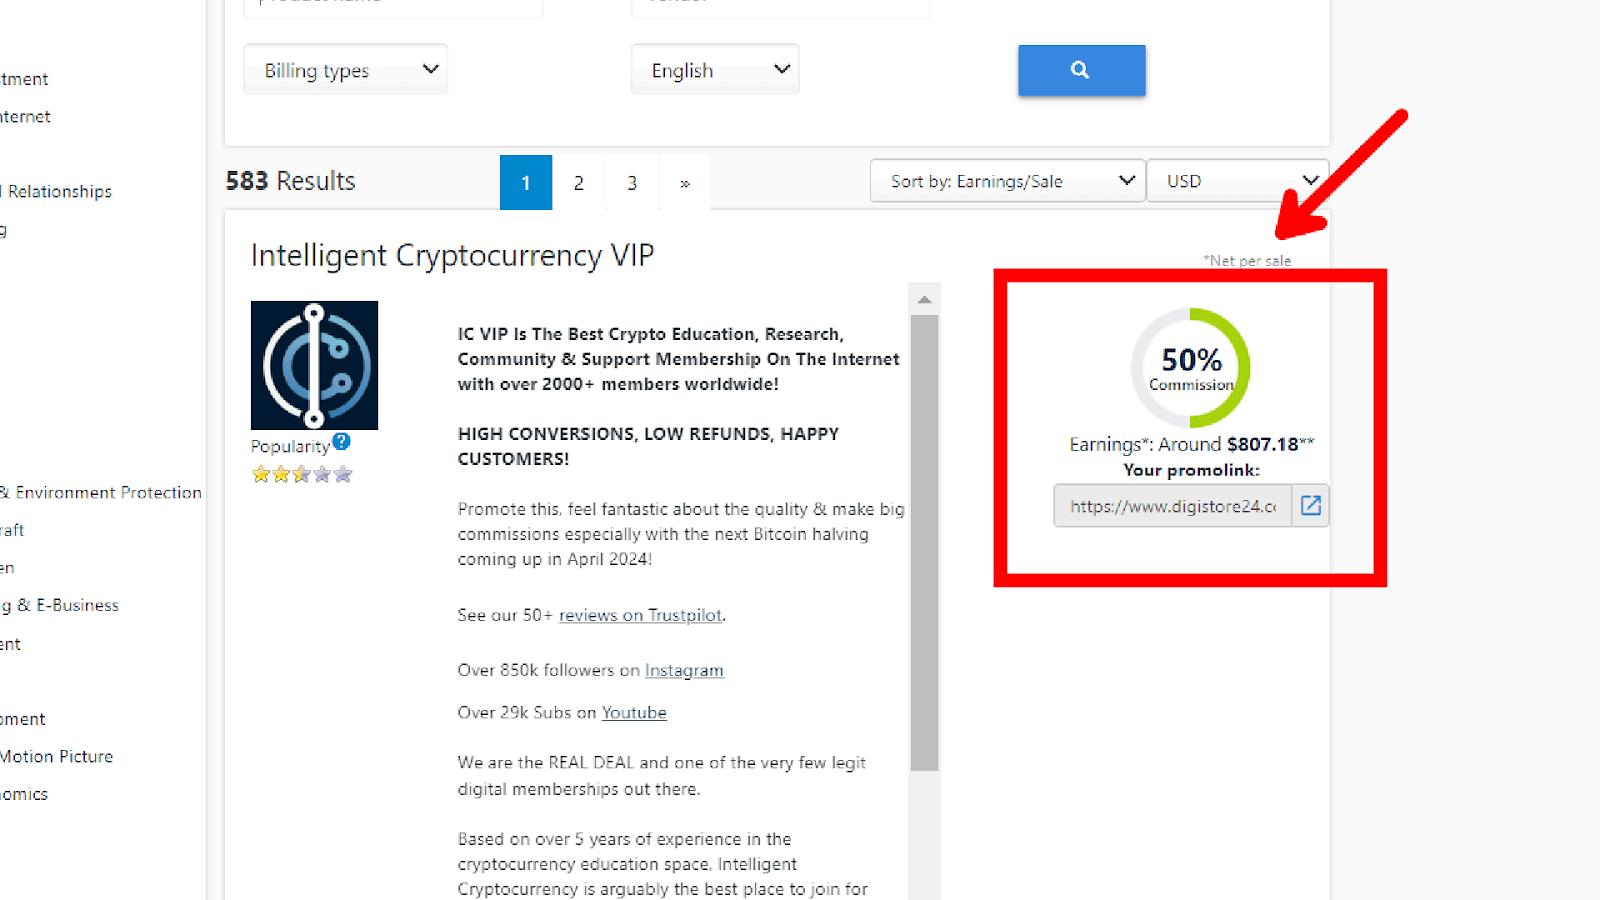Open the English language dropdown
The width and height of the screenshot is (1600, 900).
[x=715, y=70]
